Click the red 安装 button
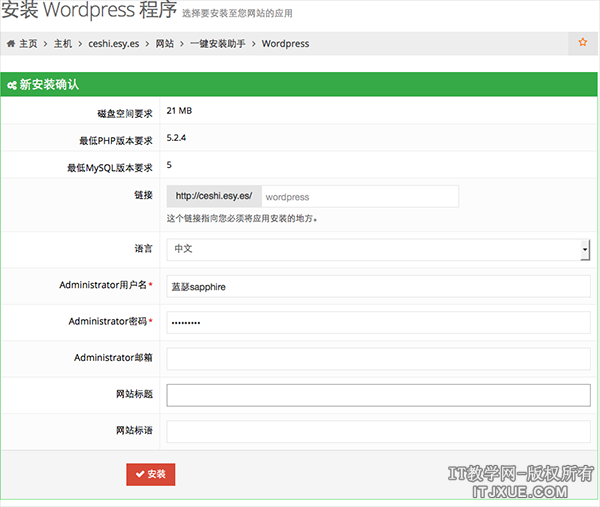 coord(151,474)
